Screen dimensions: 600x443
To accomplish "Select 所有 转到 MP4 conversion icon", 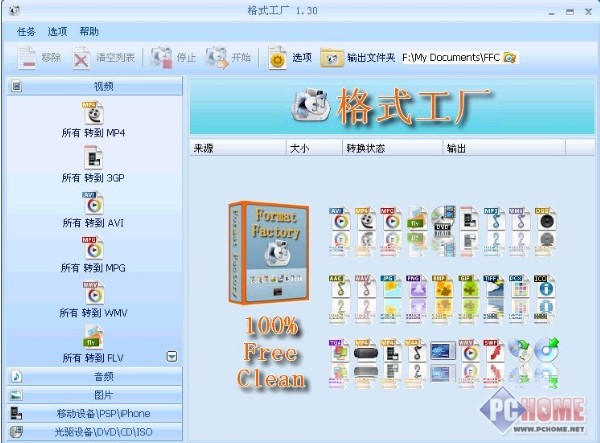I will click(x=93, y=112).
